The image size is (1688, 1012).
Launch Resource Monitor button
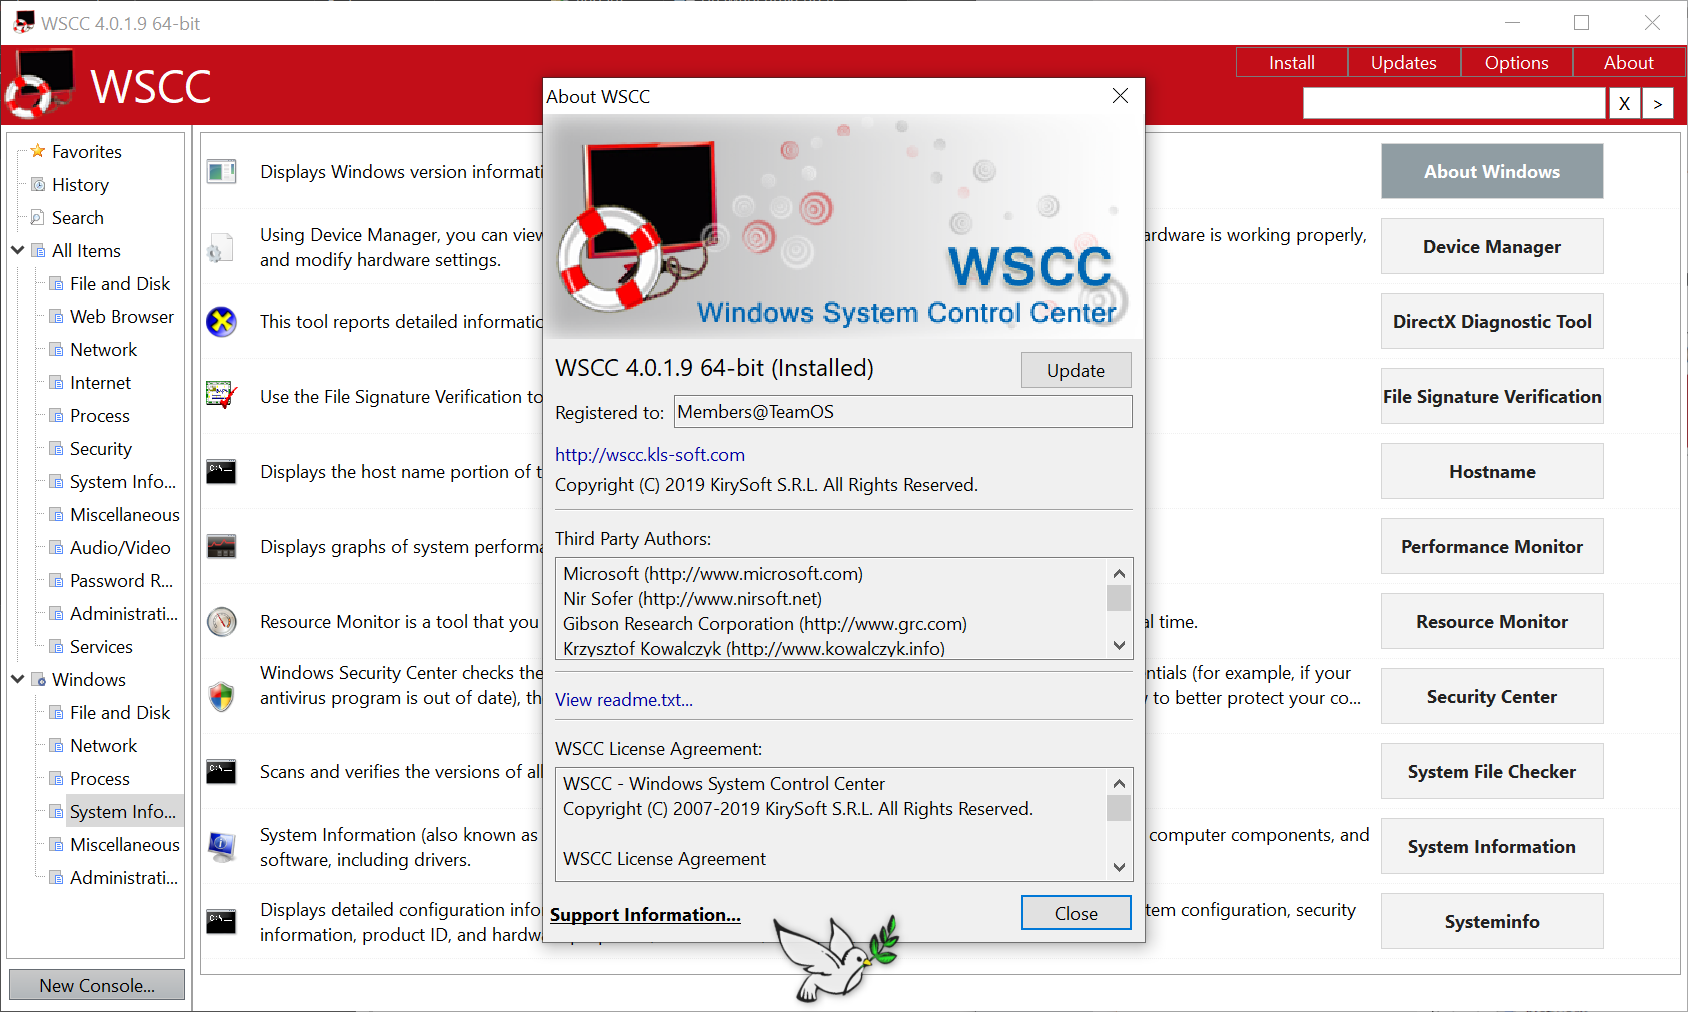(1492, 621)
